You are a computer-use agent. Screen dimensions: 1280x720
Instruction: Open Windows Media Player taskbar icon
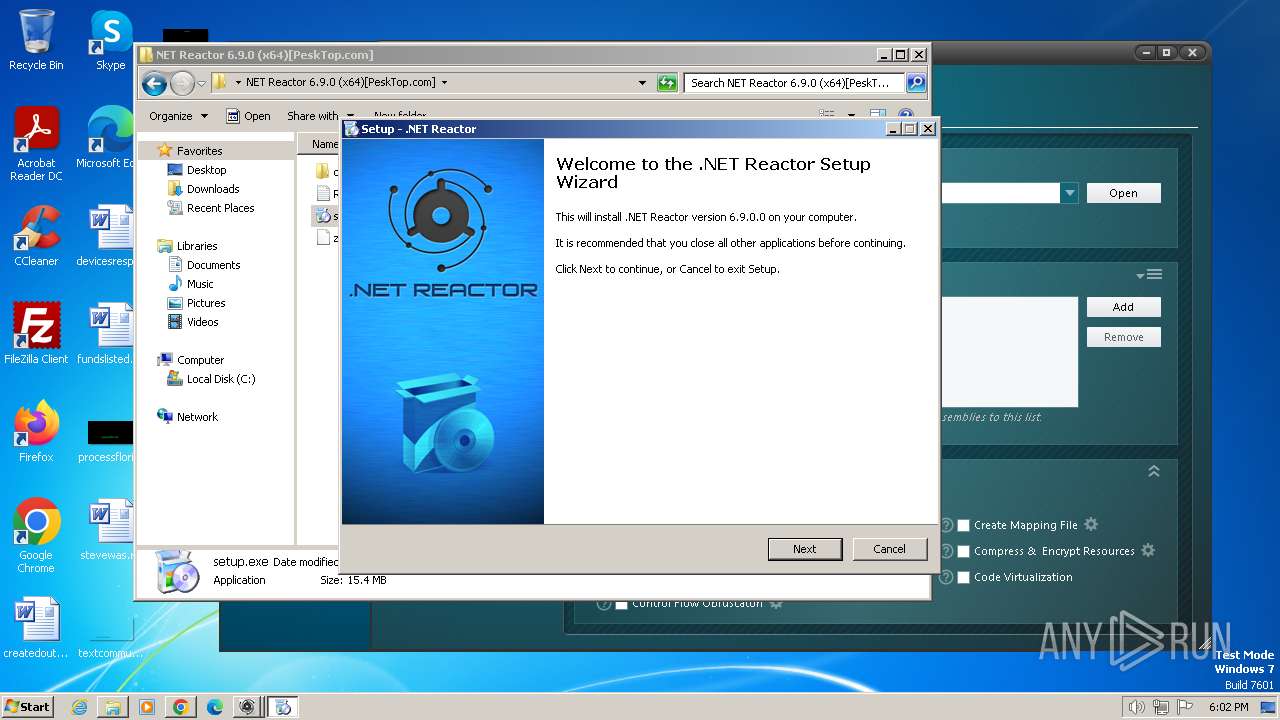[x=147, y=707]
